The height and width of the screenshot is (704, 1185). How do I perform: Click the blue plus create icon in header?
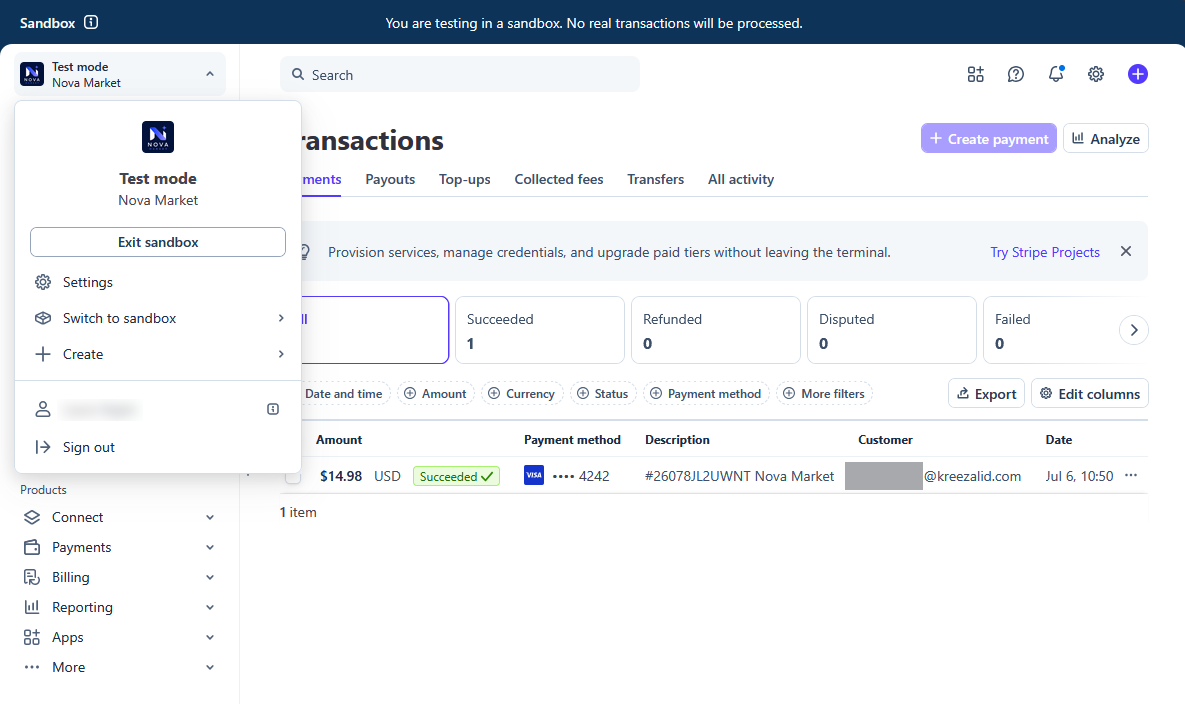(1137, 74)
